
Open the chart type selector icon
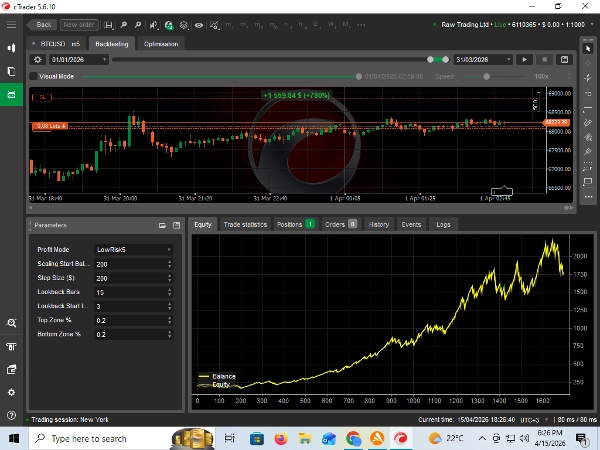click(x=154, y=25)
